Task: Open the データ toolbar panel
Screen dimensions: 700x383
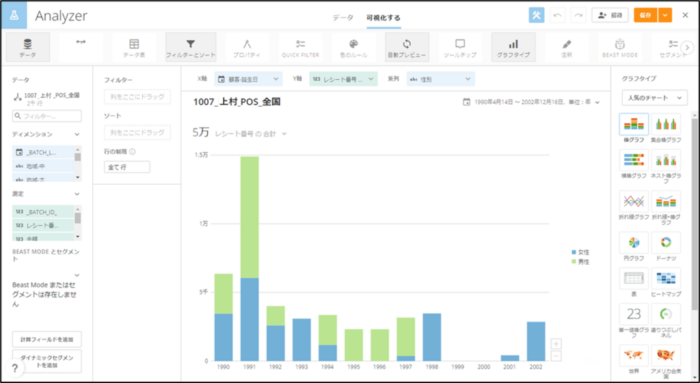Action: pyautogui.click(x=28, y=47)
